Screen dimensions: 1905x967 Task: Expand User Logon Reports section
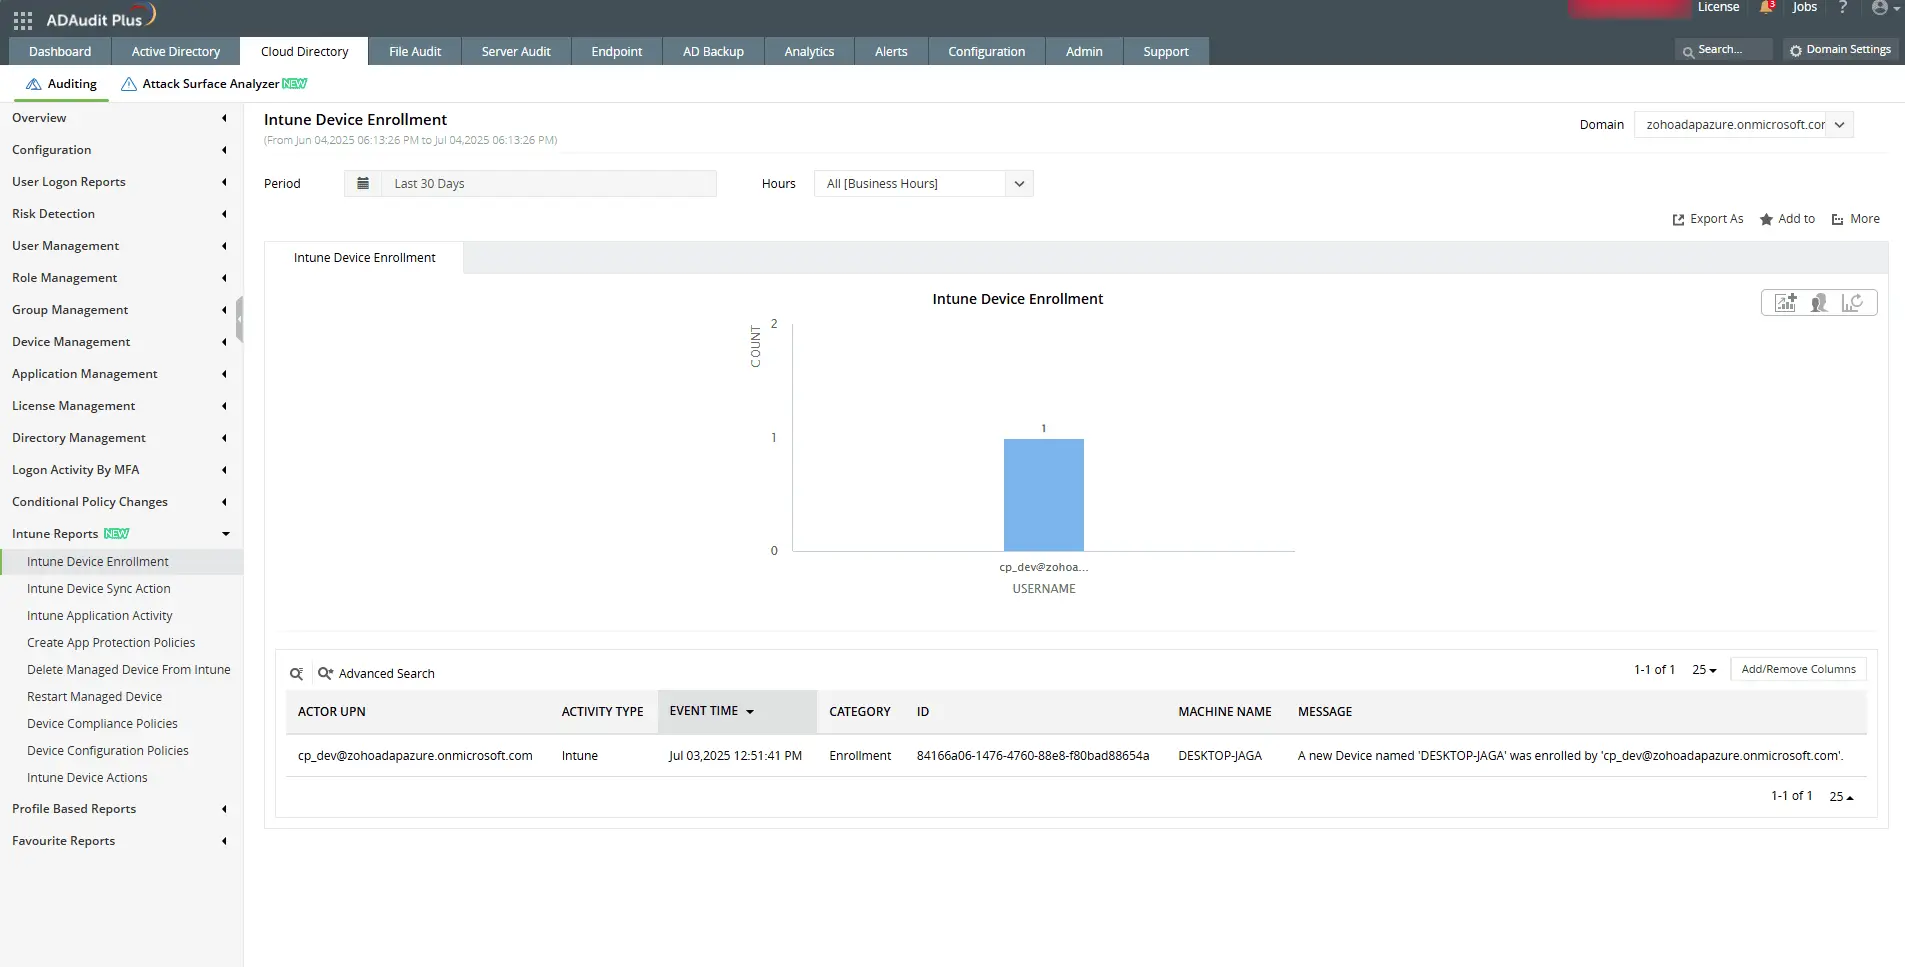pos(120,182)
